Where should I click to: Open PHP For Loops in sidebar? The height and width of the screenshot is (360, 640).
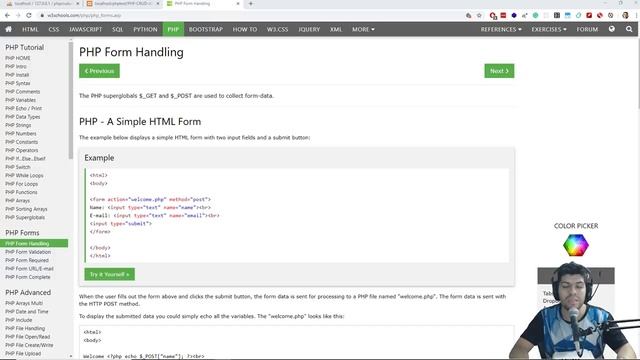(21, 184)
